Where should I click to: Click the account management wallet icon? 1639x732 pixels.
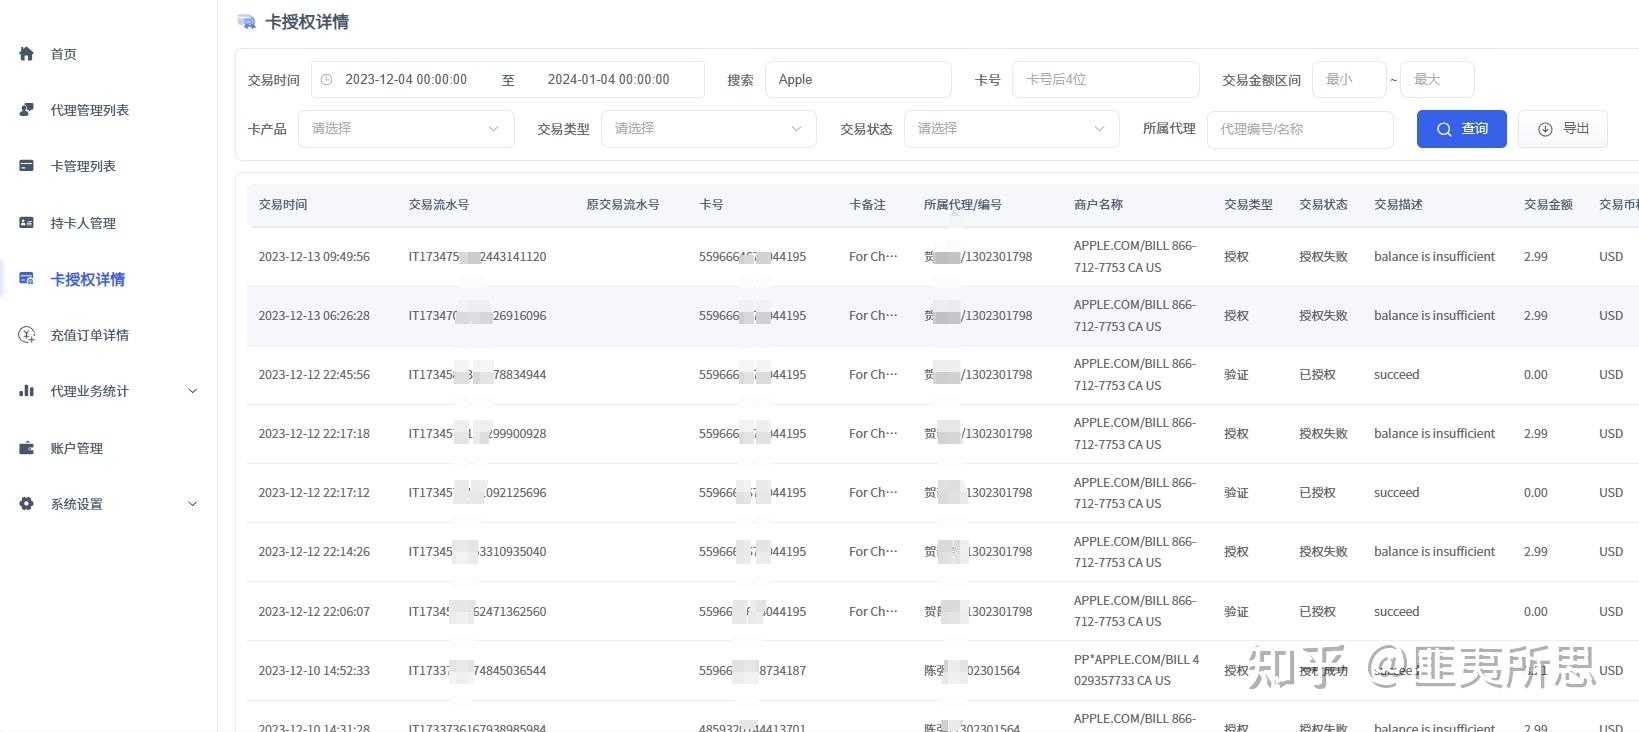[x=27, y=448]
